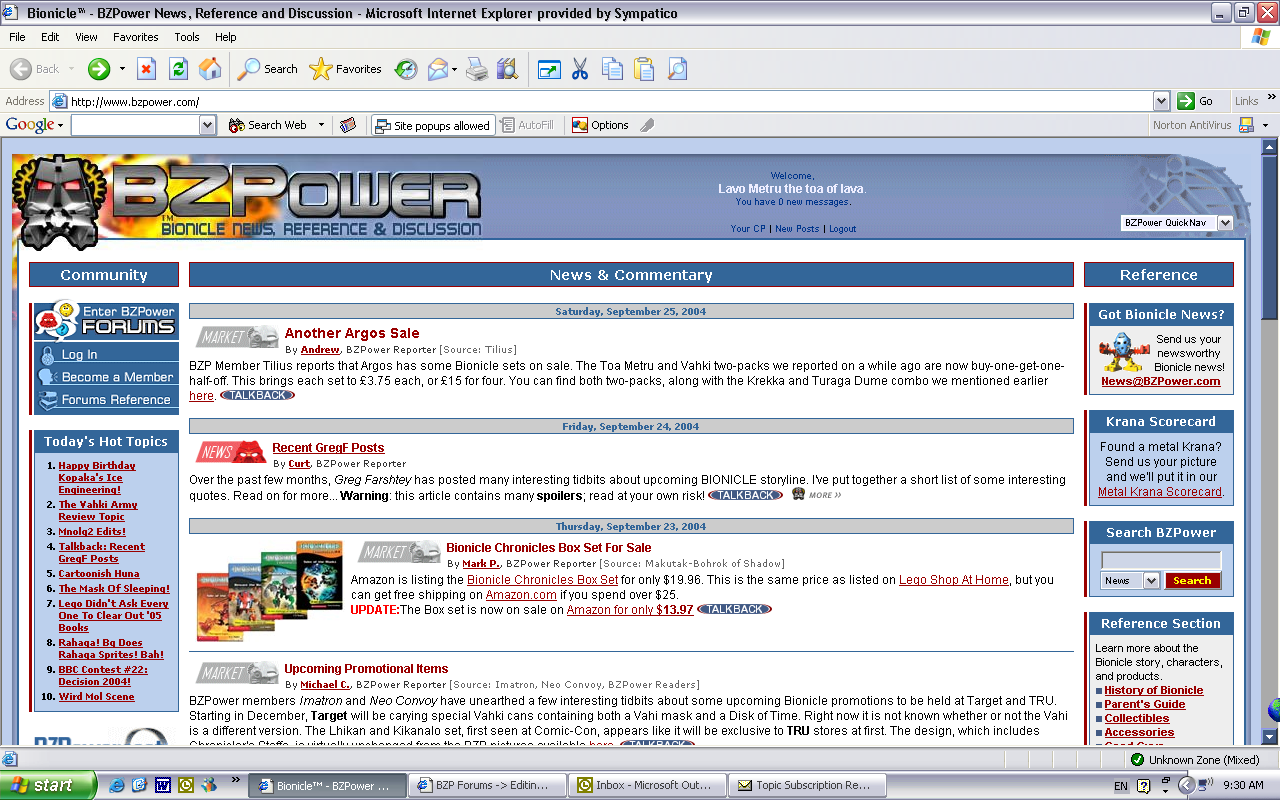Open the Mail button dropdown arrow
The image size is (1280, 800).
click(x=454, y=69)
